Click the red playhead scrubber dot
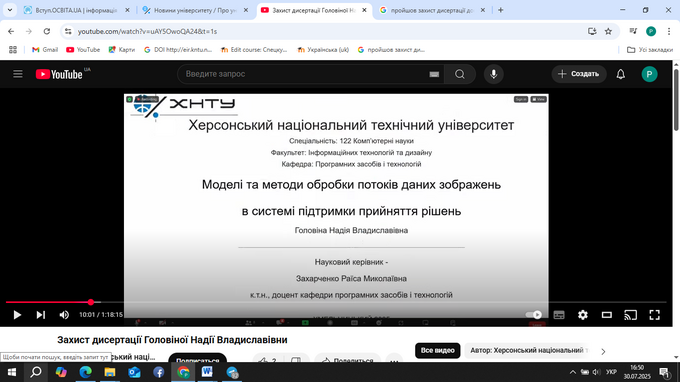 tap(91, 302)
